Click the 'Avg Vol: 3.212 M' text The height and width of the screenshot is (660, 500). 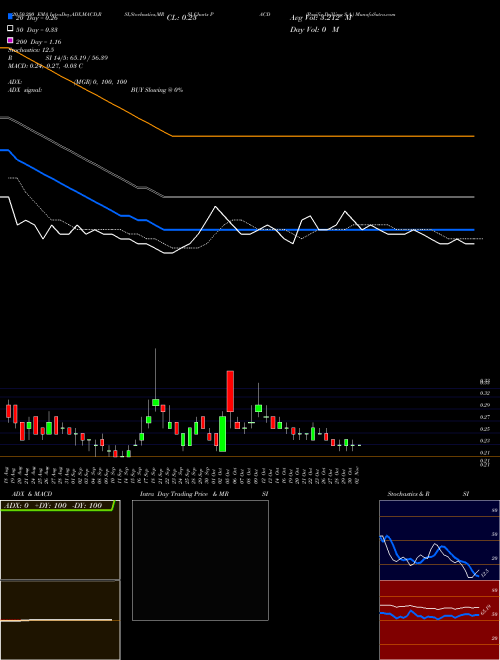click(x=320, y=18)
